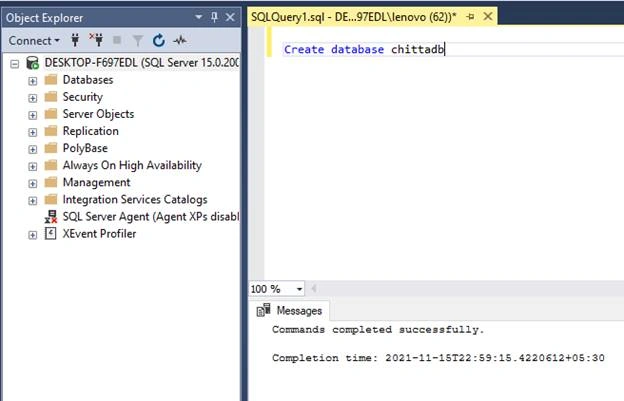Click the Stop square icon in Object Explorer toolbar
The width and height of the screenshot is (624, 401).
[117, 40]
